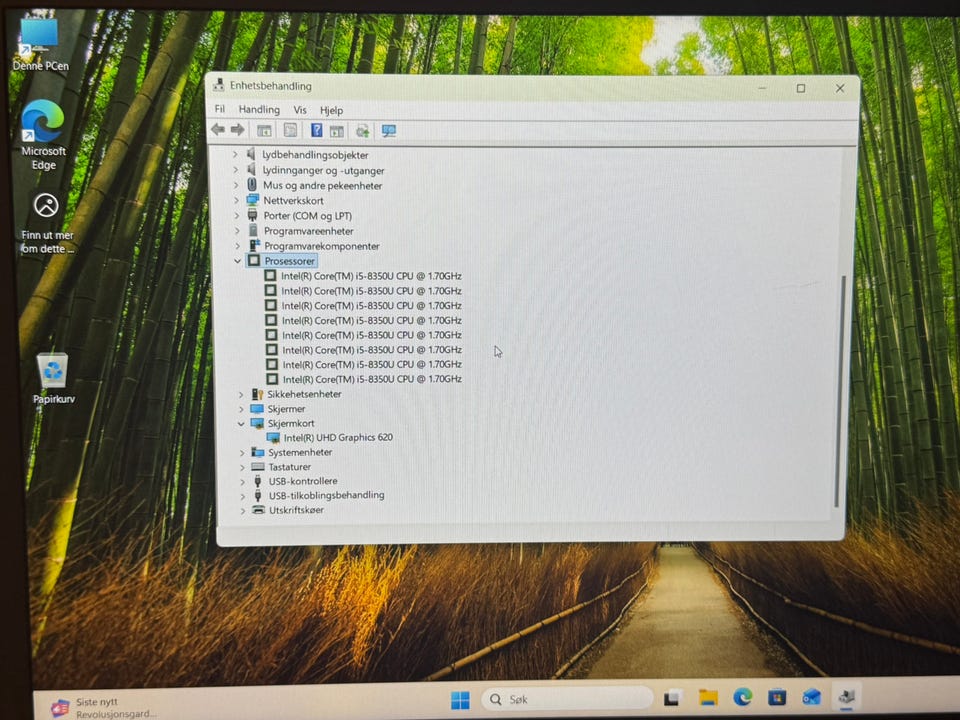This screenshot has width=960, height=720.
Task: Maximize the Enhetsbehandling window
Action: (x=801, y=89)
